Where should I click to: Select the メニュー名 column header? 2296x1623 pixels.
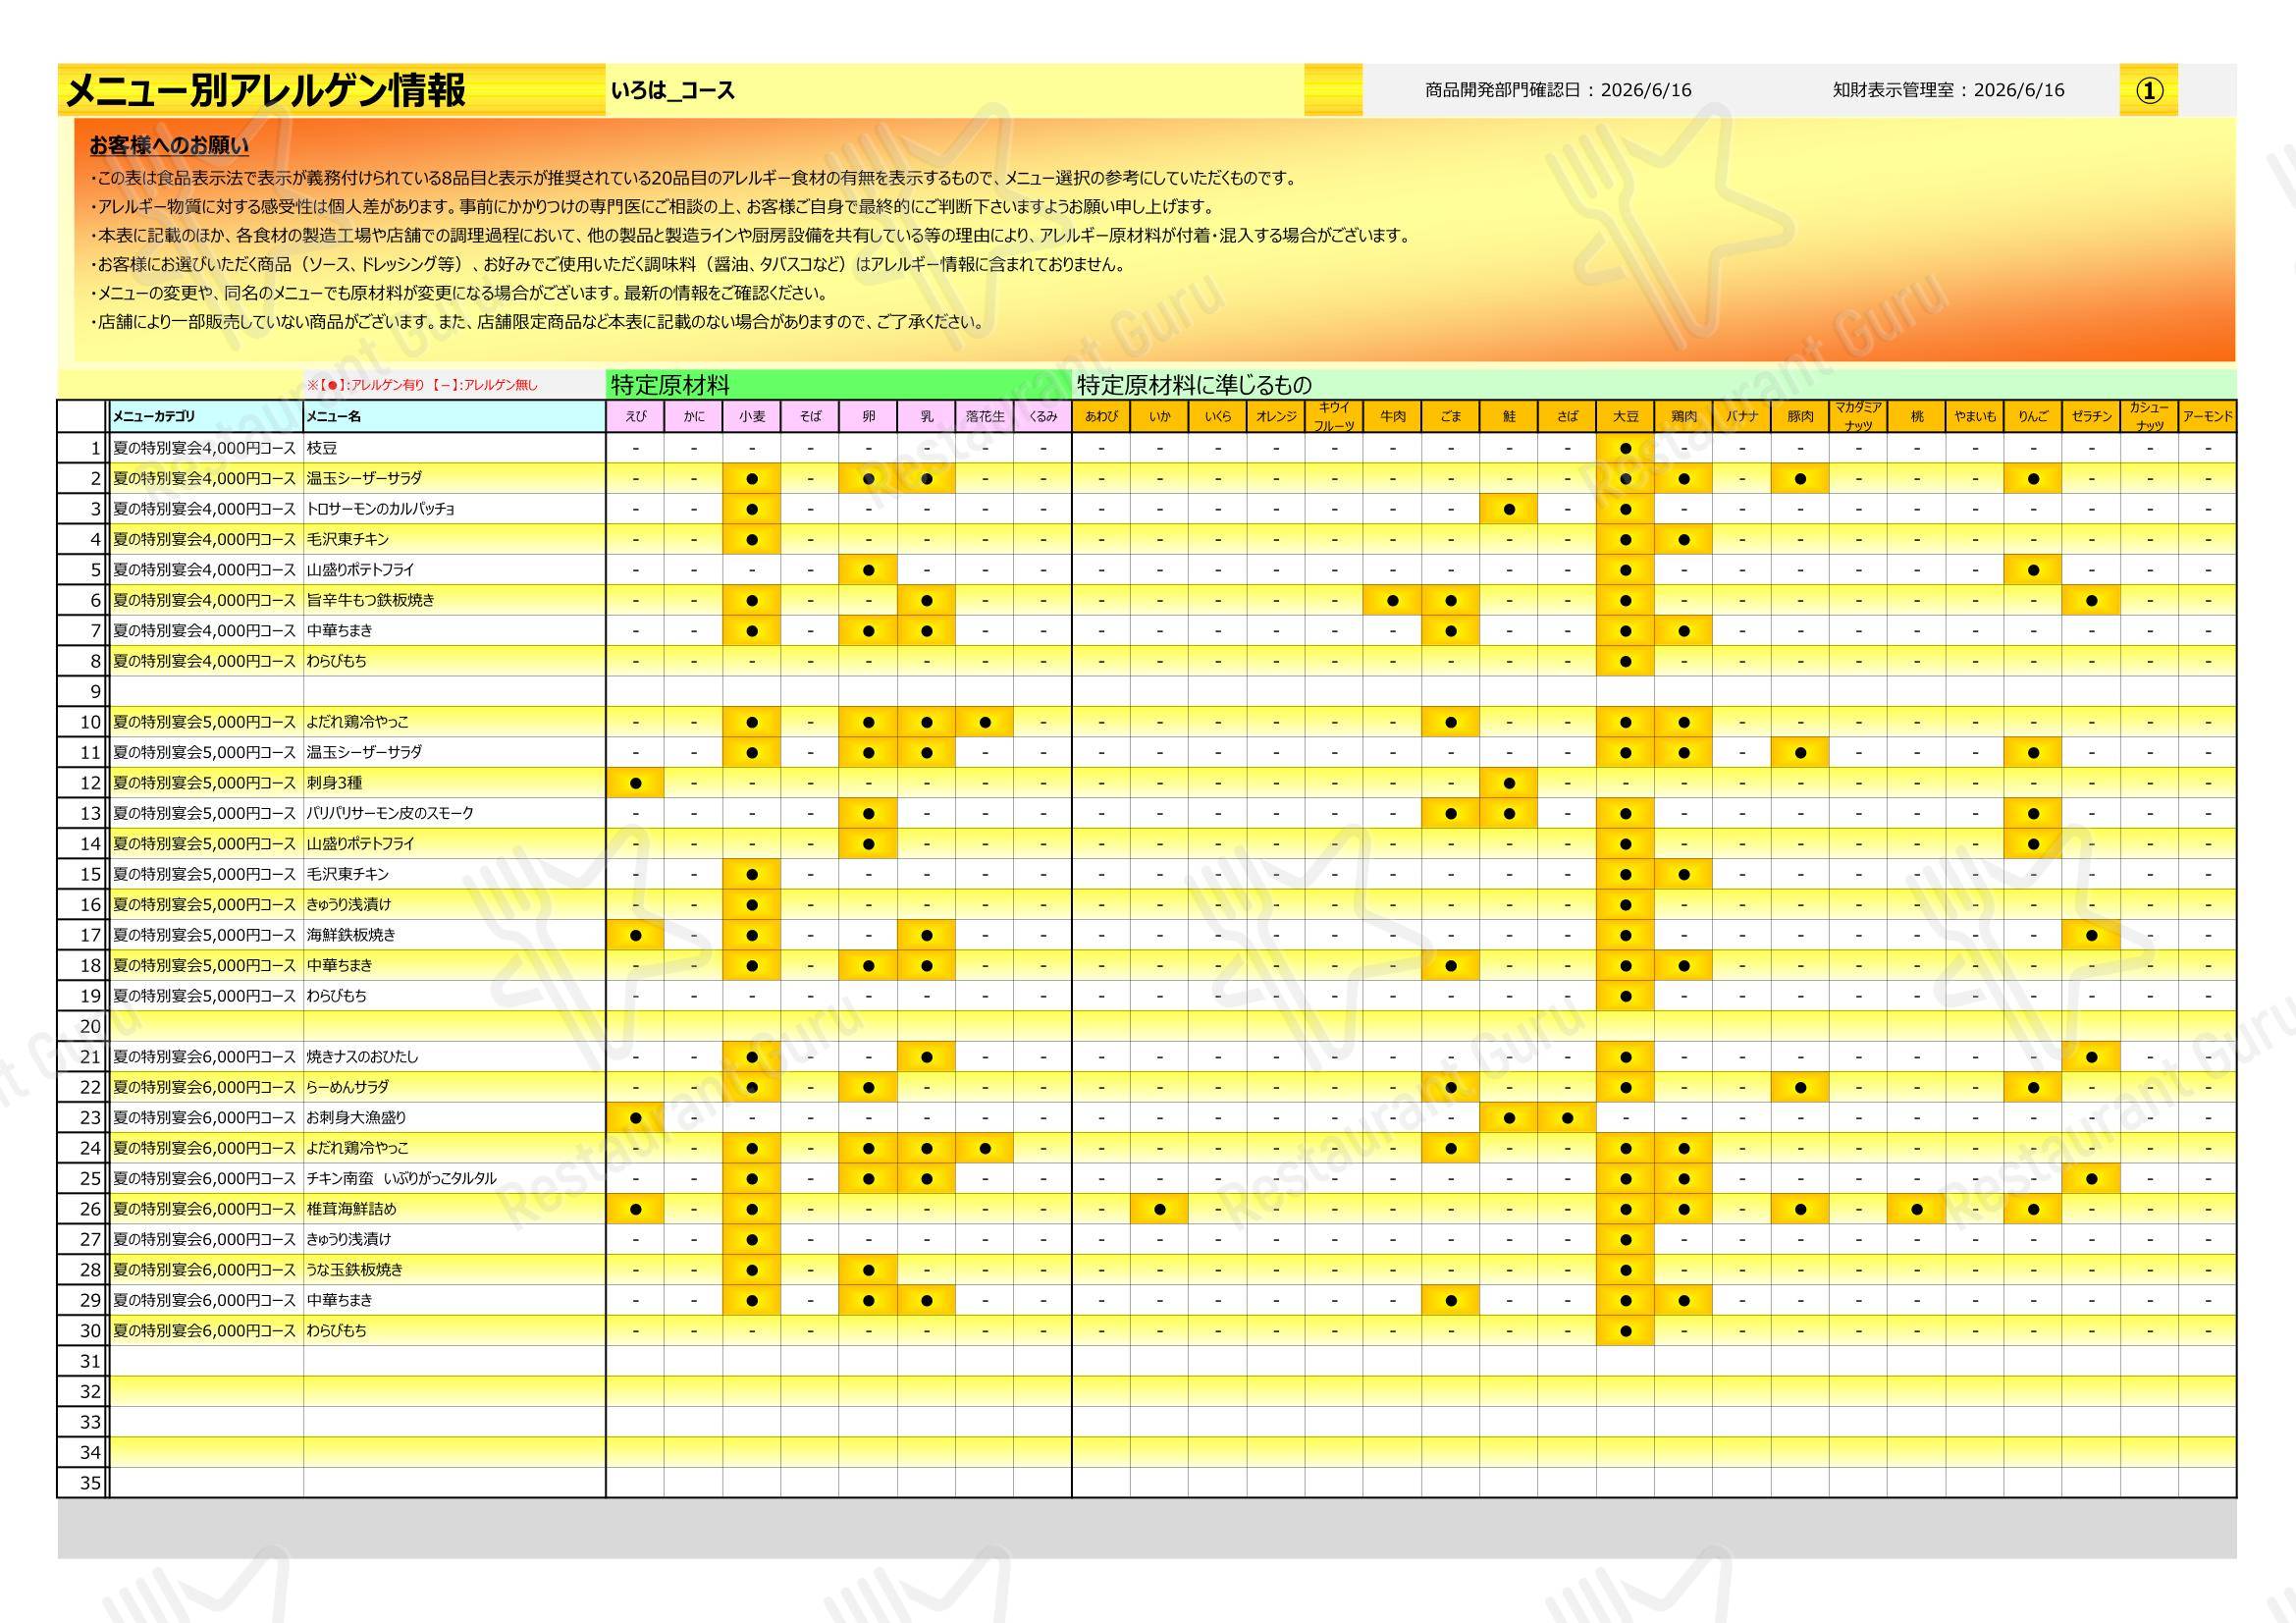tap(455, 416)
